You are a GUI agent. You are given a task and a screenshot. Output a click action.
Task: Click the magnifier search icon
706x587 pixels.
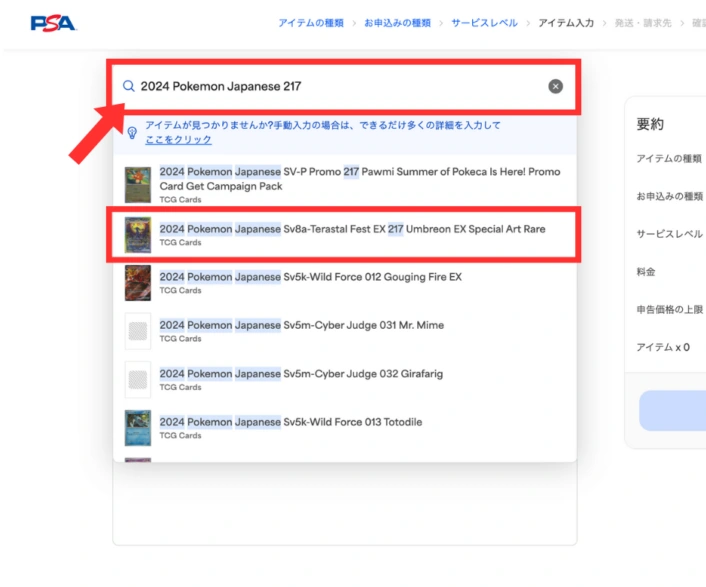[x=129, y=86]
